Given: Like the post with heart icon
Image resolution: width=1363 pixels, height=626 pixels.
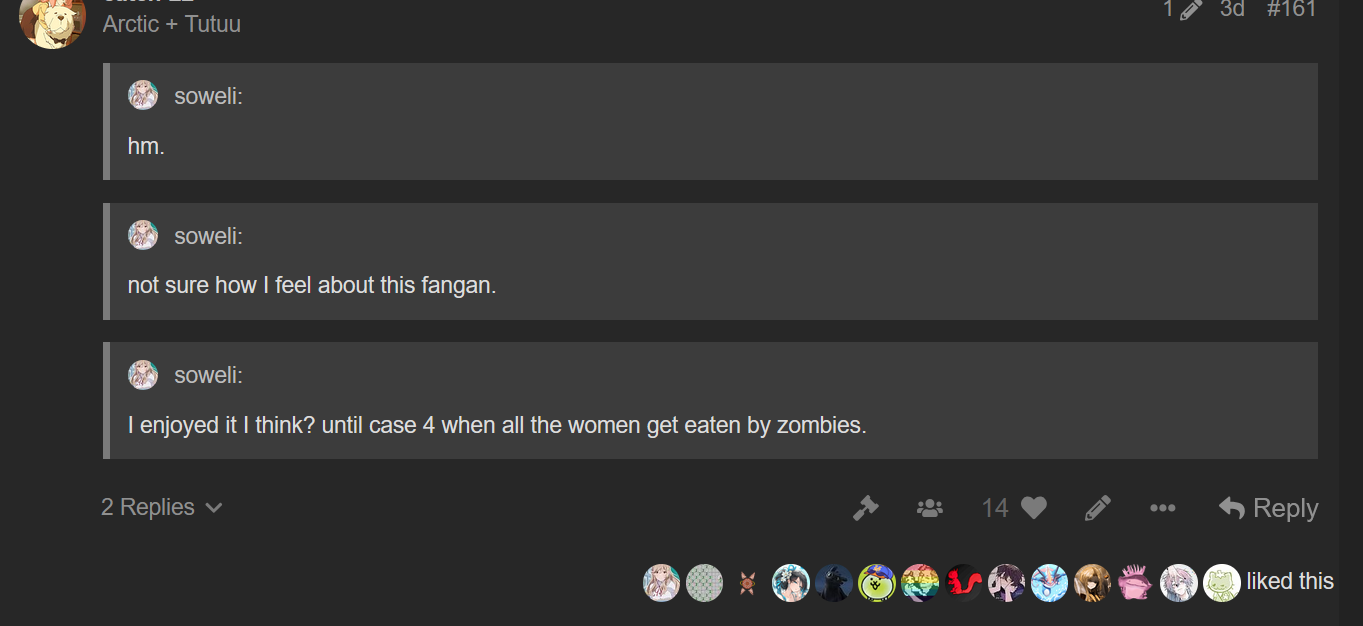Looking at the screenshot, I should click(x=1034, y=508).
